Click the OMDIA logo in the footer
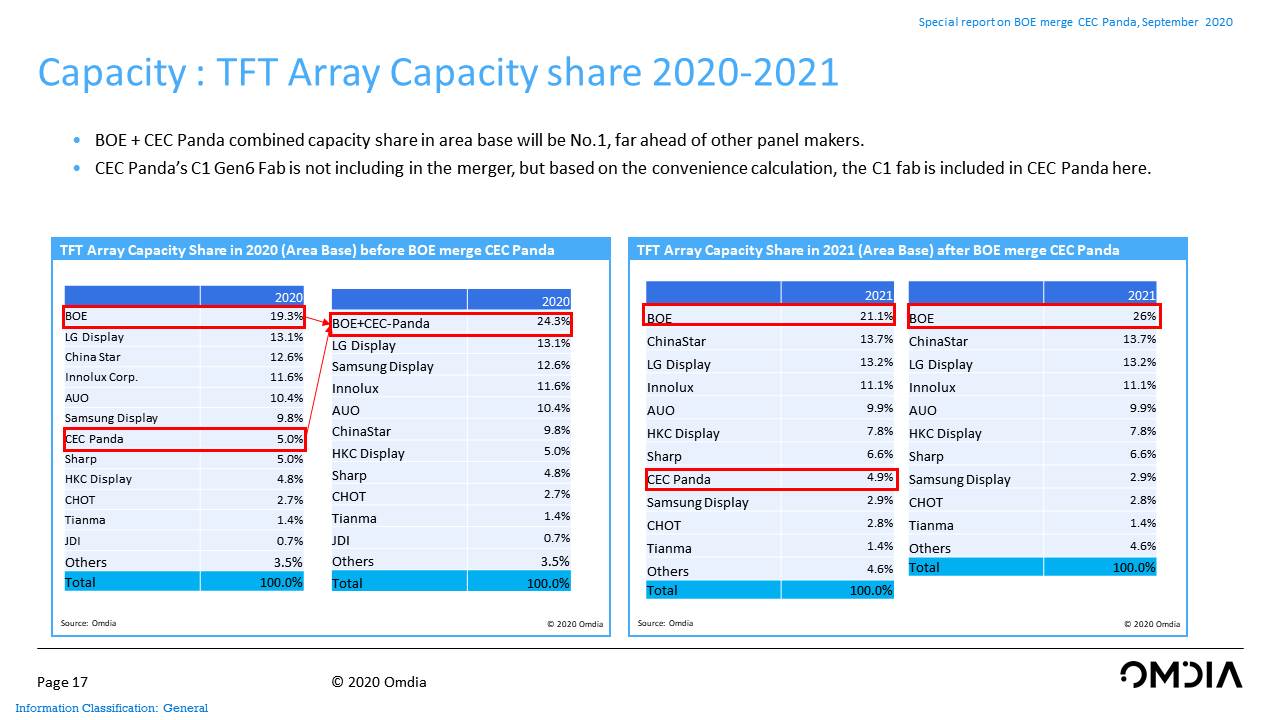 tap(1181, 674)
